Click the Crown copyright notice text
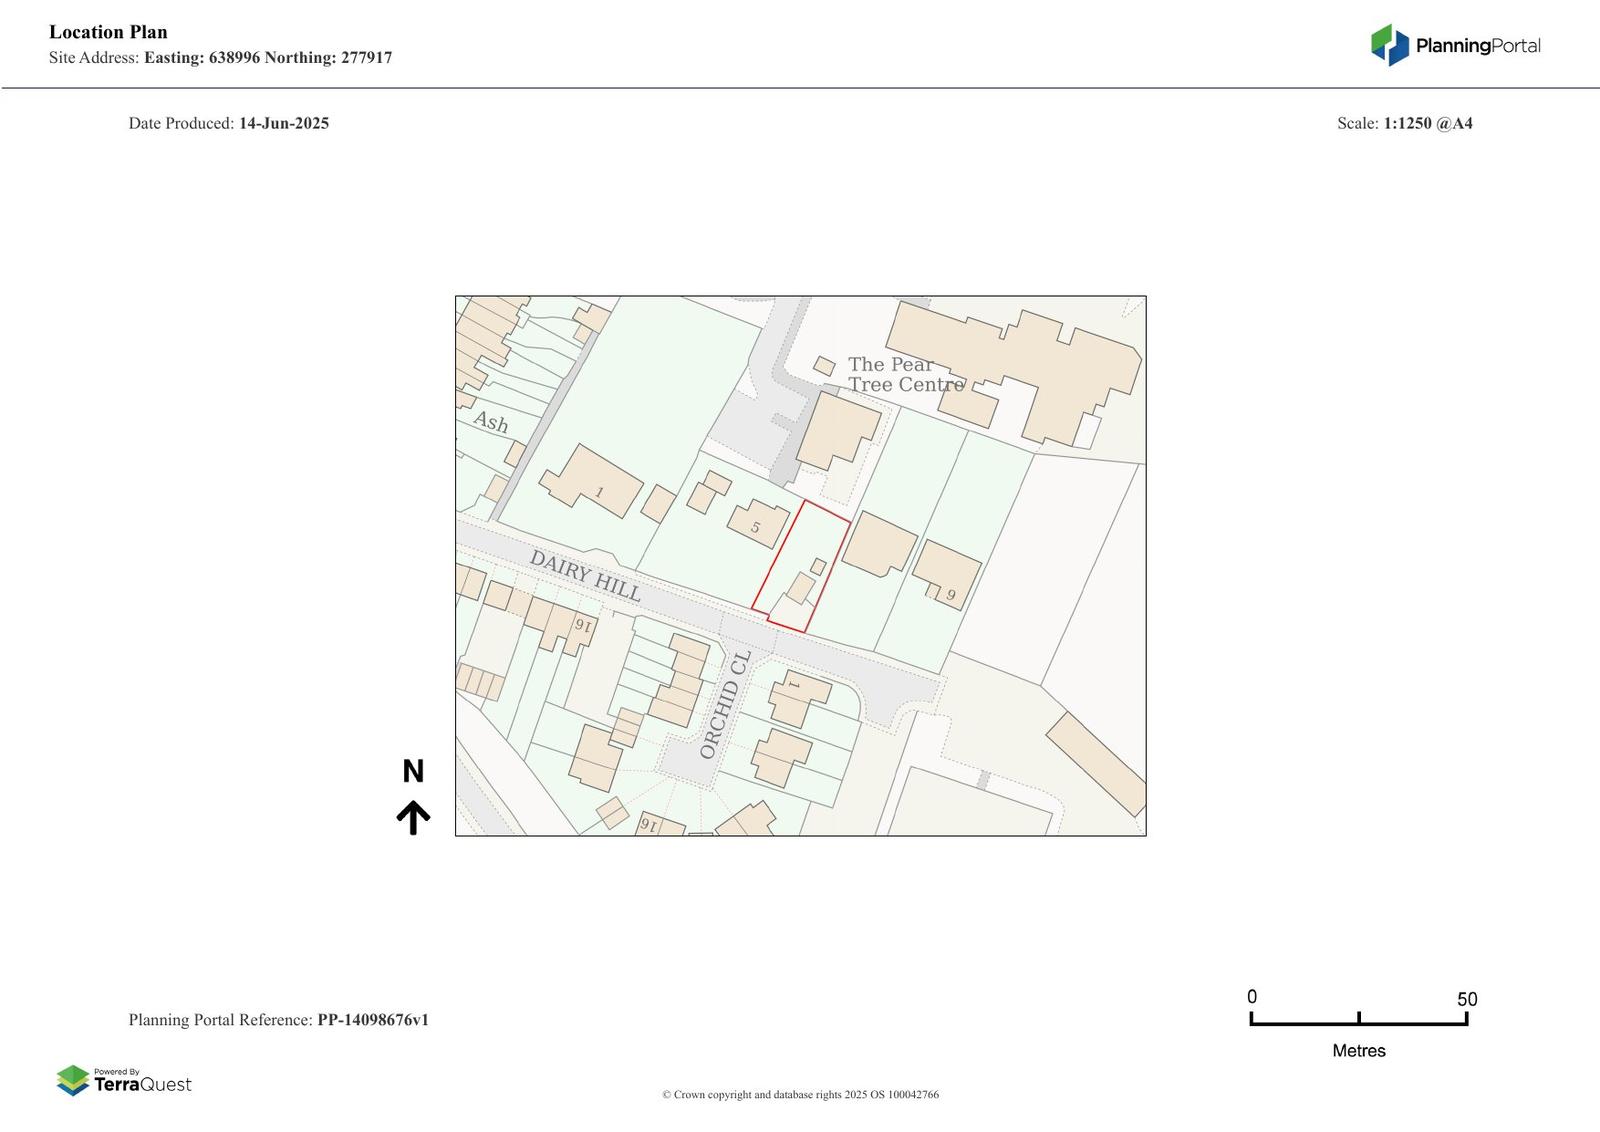 coord(800,1095)
